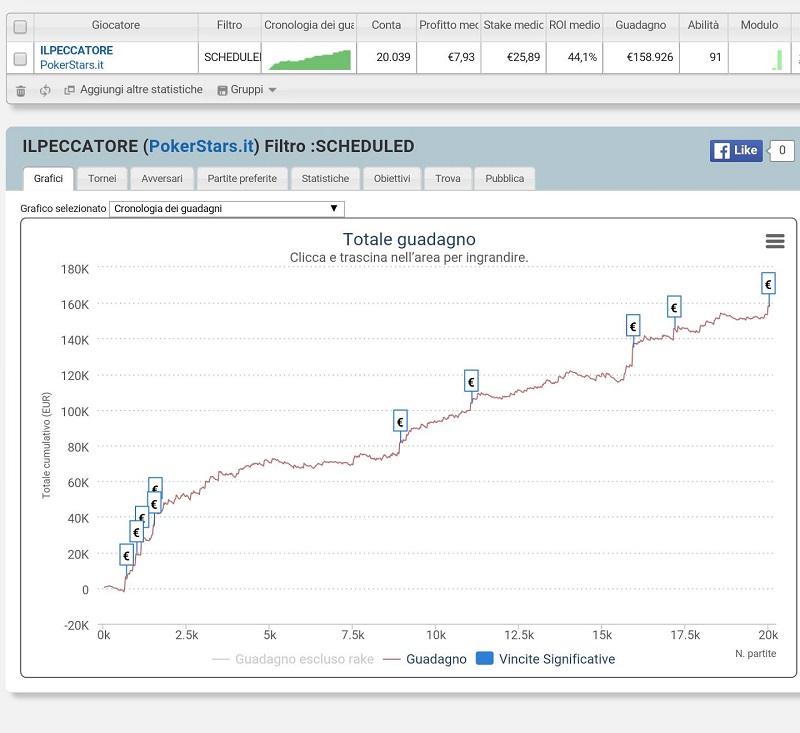Image resolution: width=800 pixels, height=733 pixels.
Task: Toggle Guadagno escluso rake legend series
Action: click(293, 659)
